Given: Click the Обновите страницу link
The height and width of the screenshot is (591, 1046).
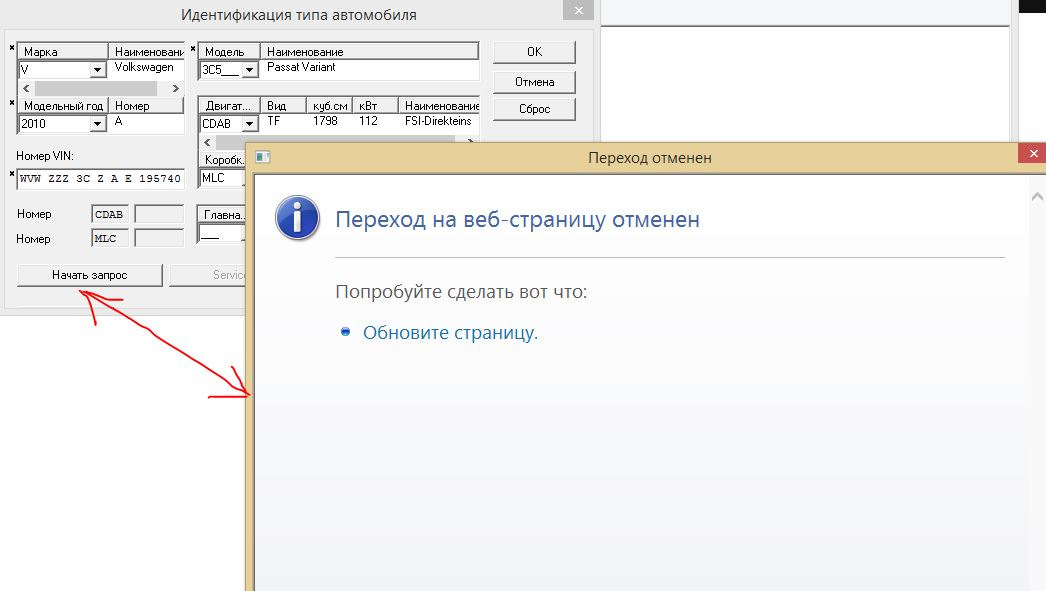Looking at the screenshot, I should coord(450,333).
